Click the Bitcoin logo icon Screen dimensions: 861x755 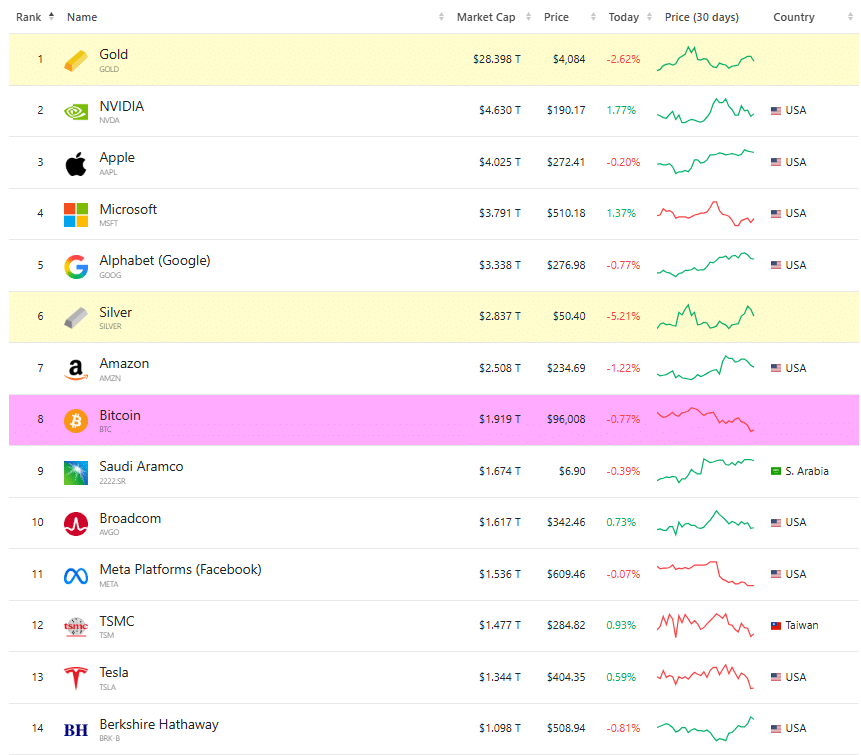[76, 420]
